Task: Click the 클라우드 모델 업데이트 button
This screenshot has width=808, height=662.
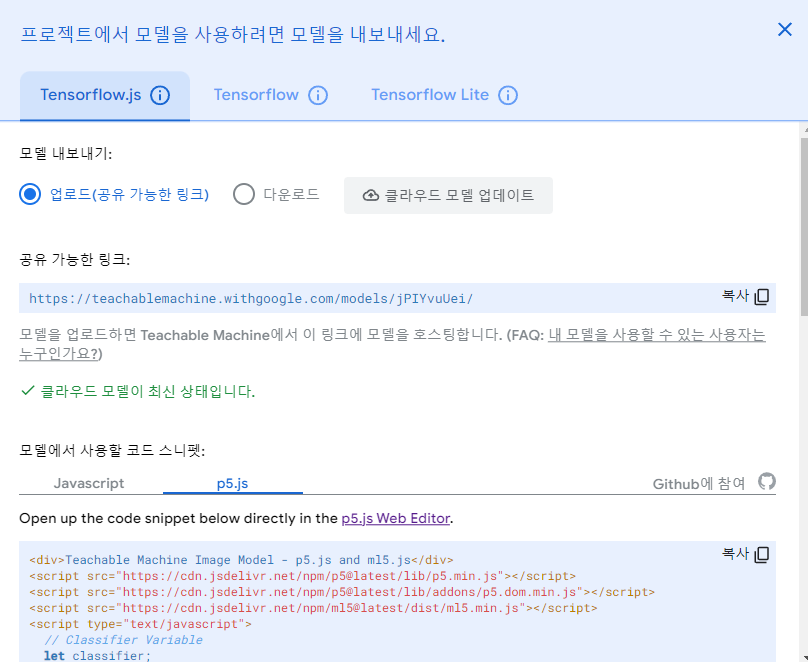Action: tap(448, 195)
